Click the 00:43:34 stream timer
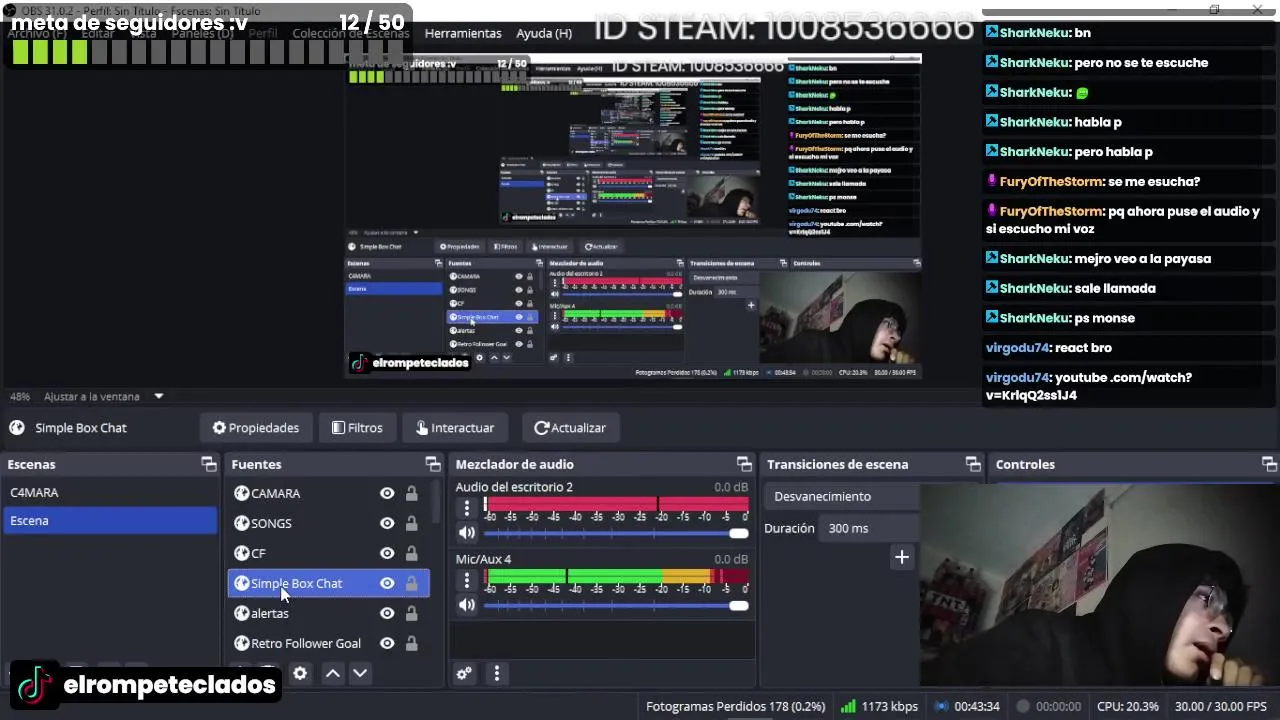1280x720 pixels. [977, 706]
